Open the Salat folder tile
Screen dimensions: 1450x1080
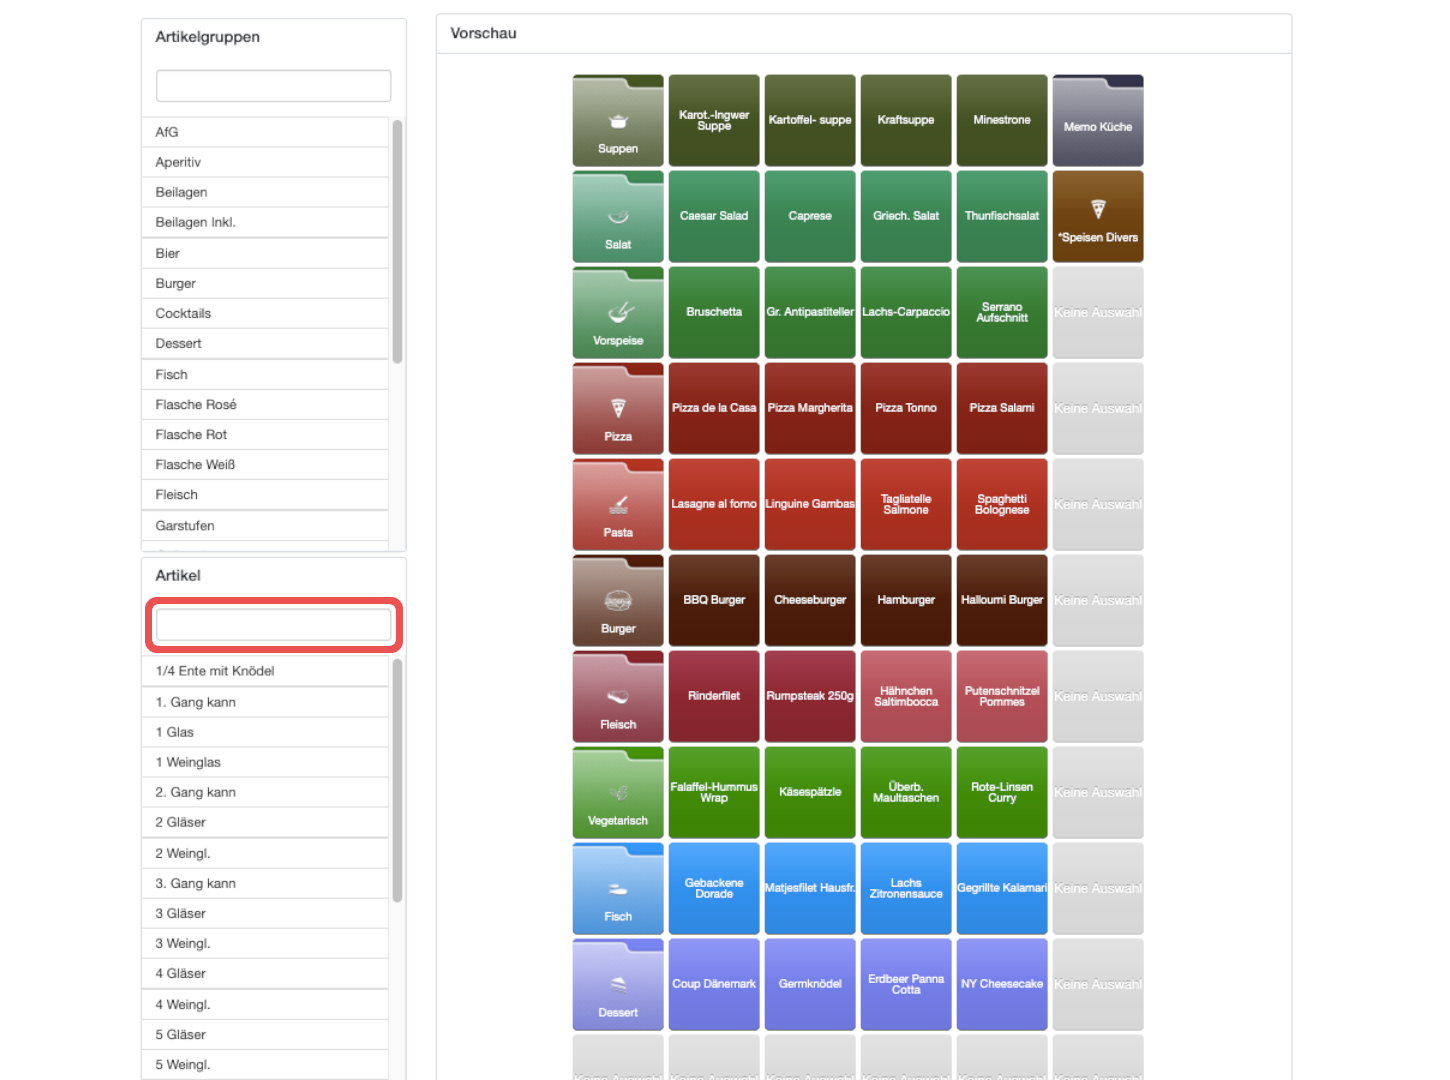618,216
